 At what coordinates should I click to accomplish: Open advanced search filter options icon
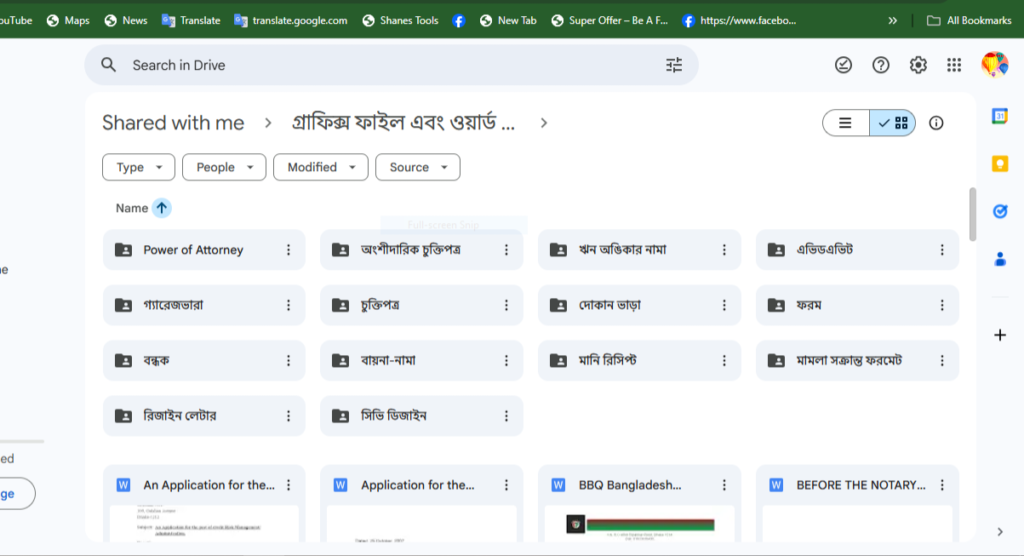pyautogui.click(x=674, y=65)
